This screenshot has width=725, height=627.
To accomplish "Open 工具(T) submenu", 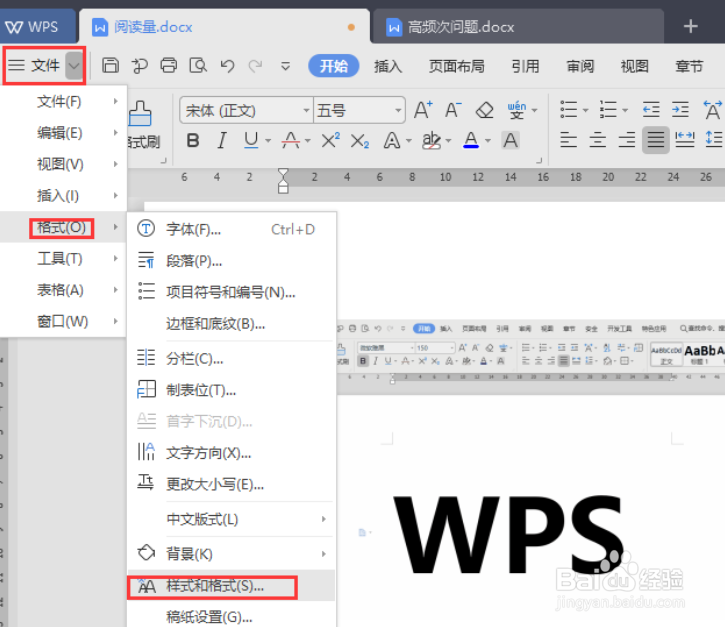I will click(63, 258).
